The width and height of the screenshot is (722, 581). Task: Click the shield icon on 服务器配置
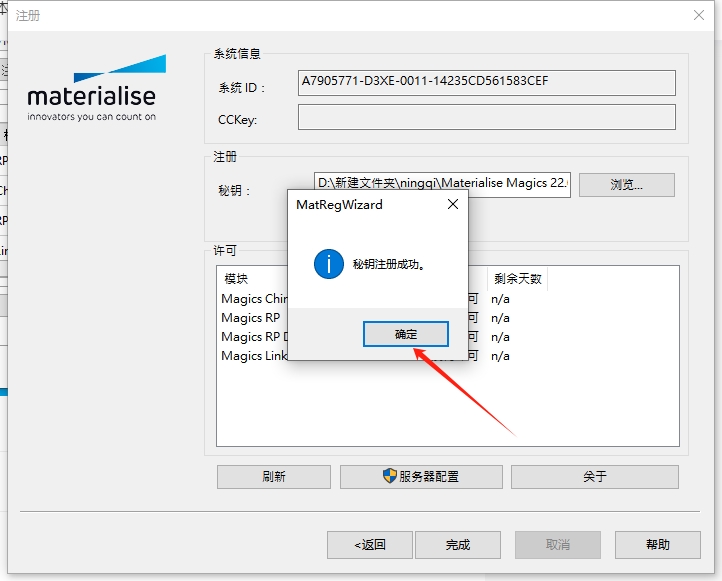pyautogui.click(x=390, y=476)
